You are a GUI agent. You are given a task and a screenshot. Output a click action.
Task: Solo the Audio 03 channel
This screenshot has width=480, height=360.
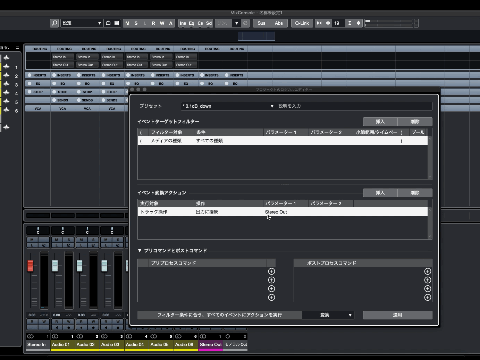click(117, 240)
